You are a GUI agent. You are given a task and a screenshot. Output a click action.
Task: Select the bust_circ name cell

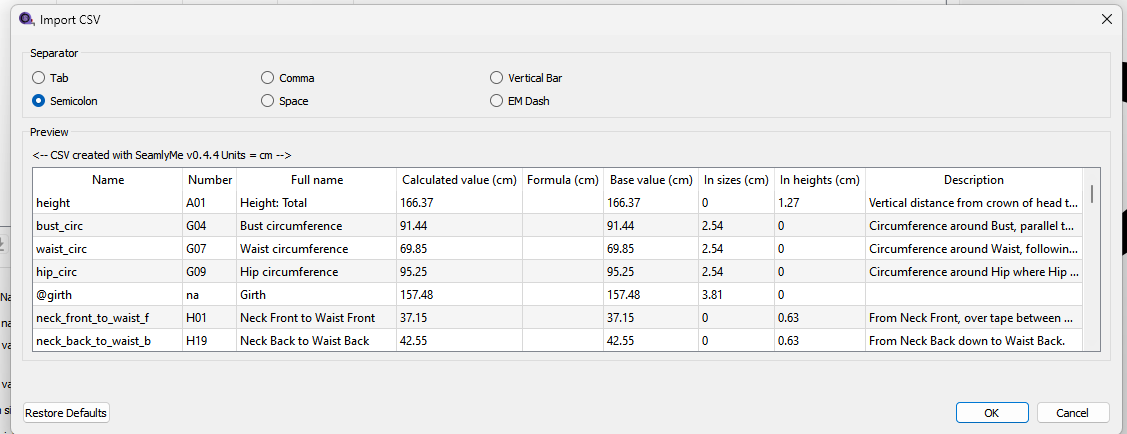point(108,226)
